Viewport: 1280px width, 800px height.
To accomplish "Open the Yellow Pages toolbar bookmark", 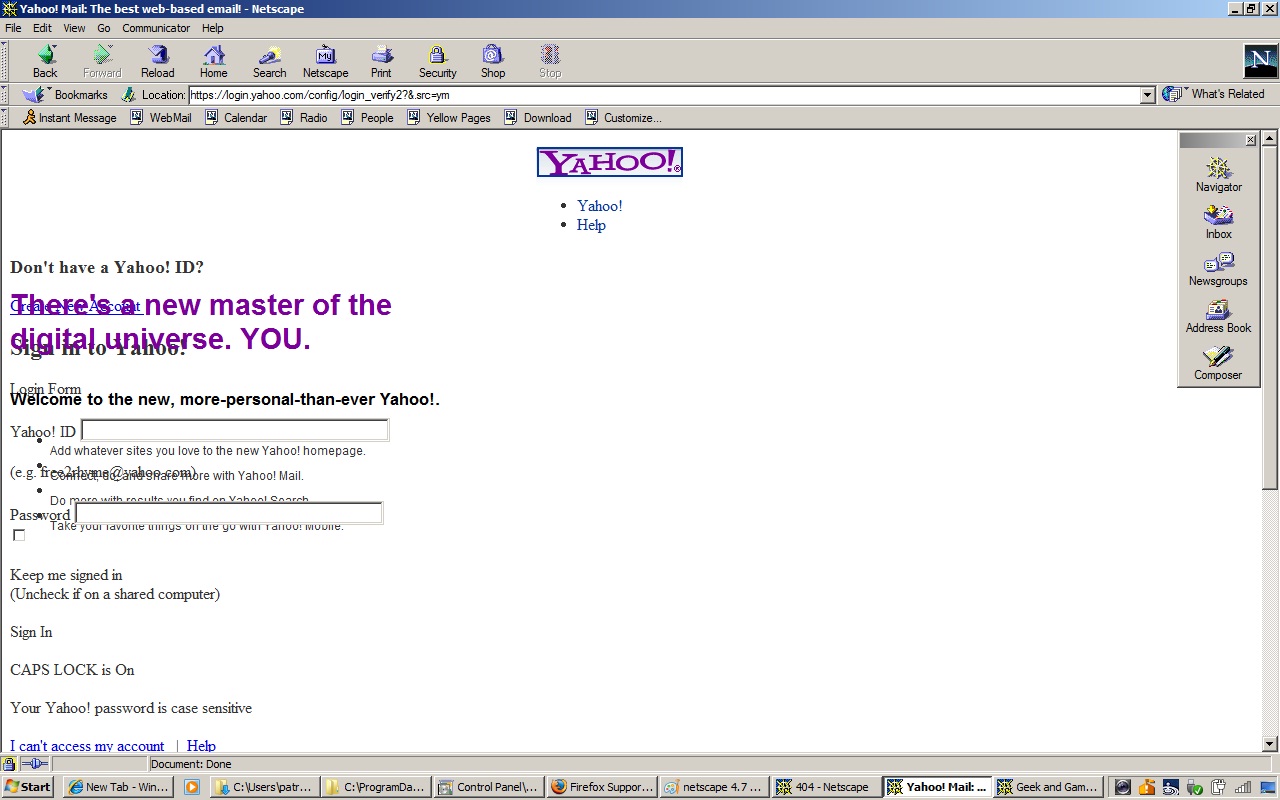I will click(x=449, y=118).
